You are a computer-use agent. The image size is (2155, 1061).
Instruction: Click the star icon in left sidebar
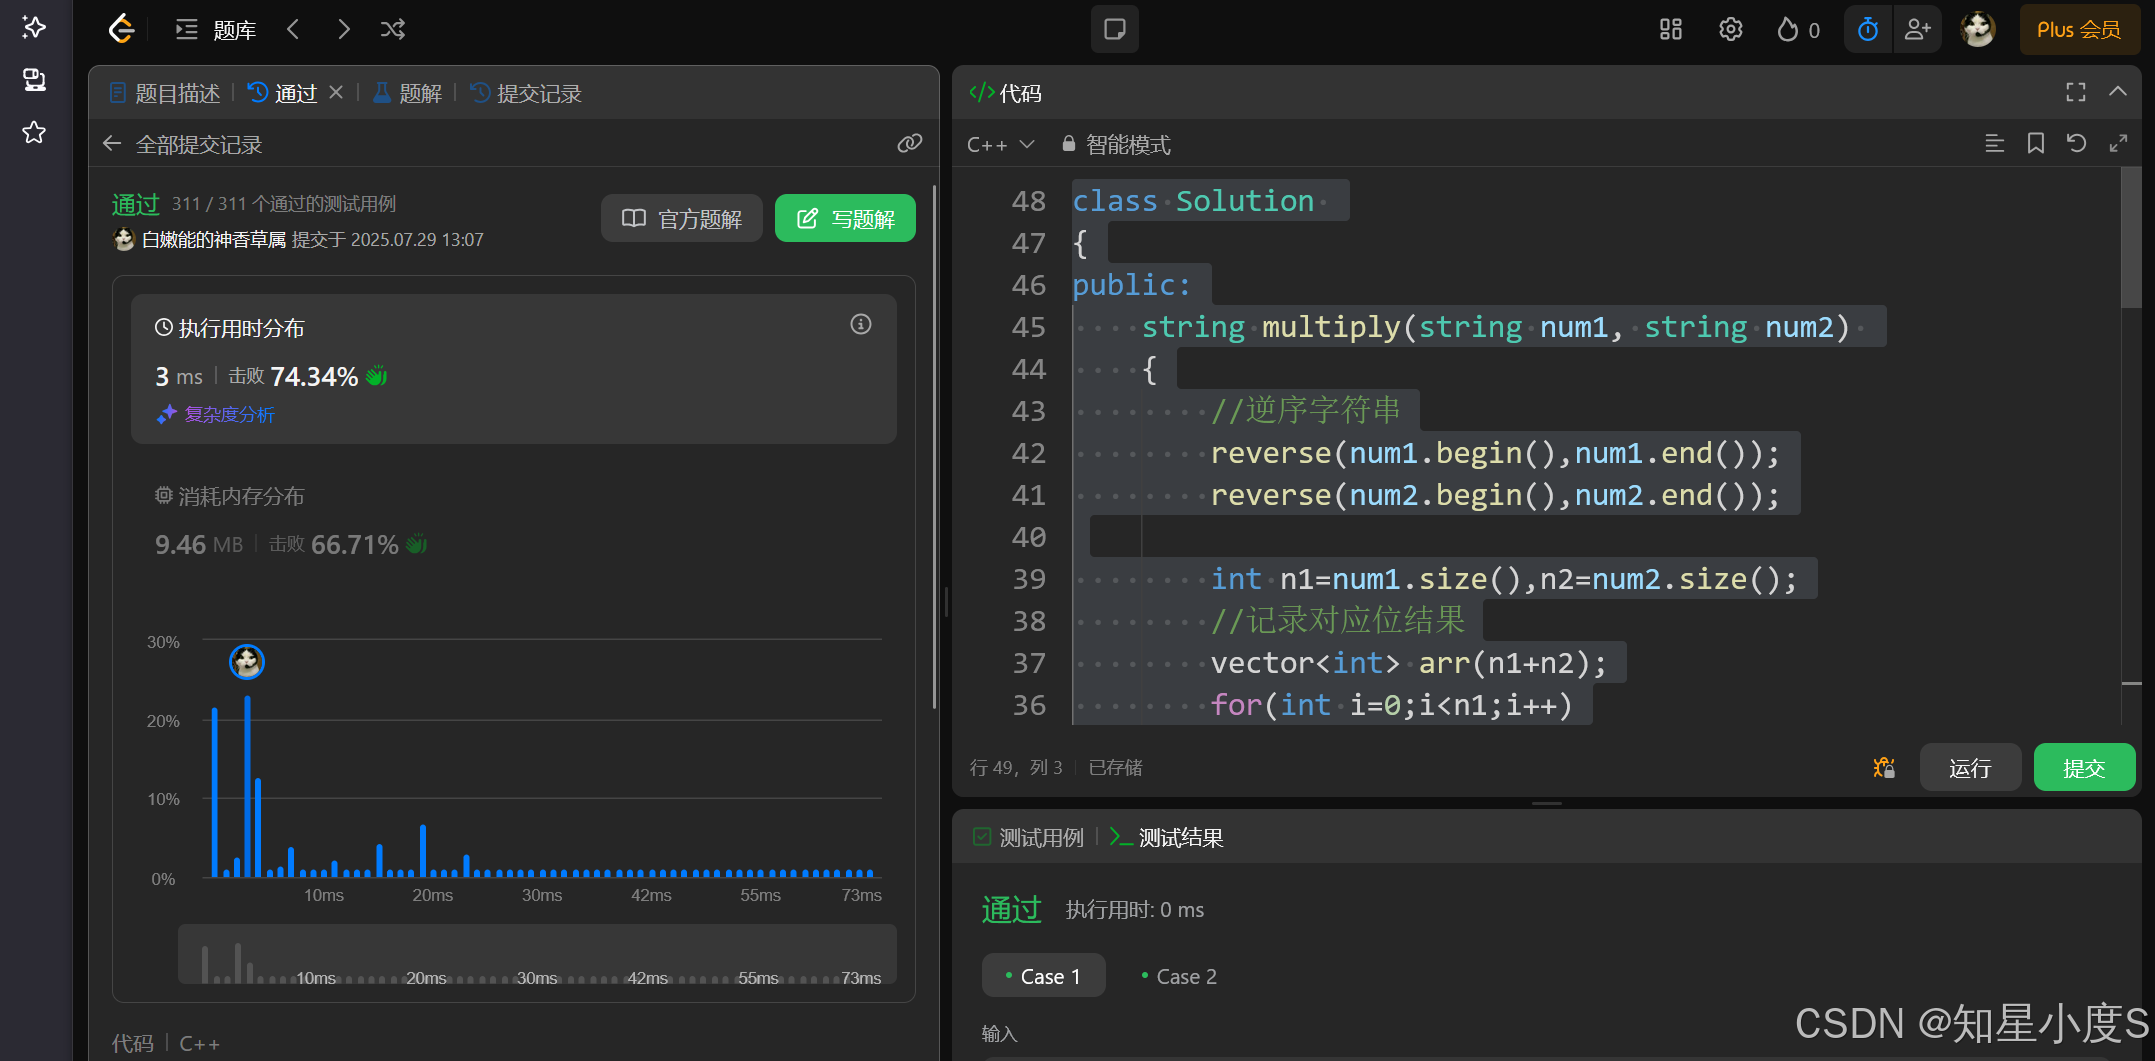tap(34, 132)
